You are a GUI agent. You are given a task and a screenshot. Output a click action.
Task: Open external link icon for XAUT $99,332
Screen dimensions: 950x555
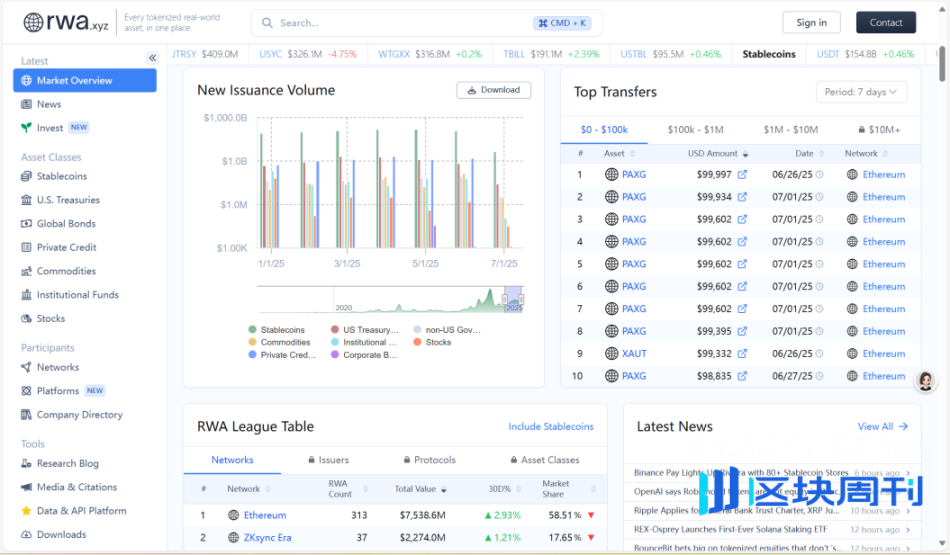click(x=742, y=354)
